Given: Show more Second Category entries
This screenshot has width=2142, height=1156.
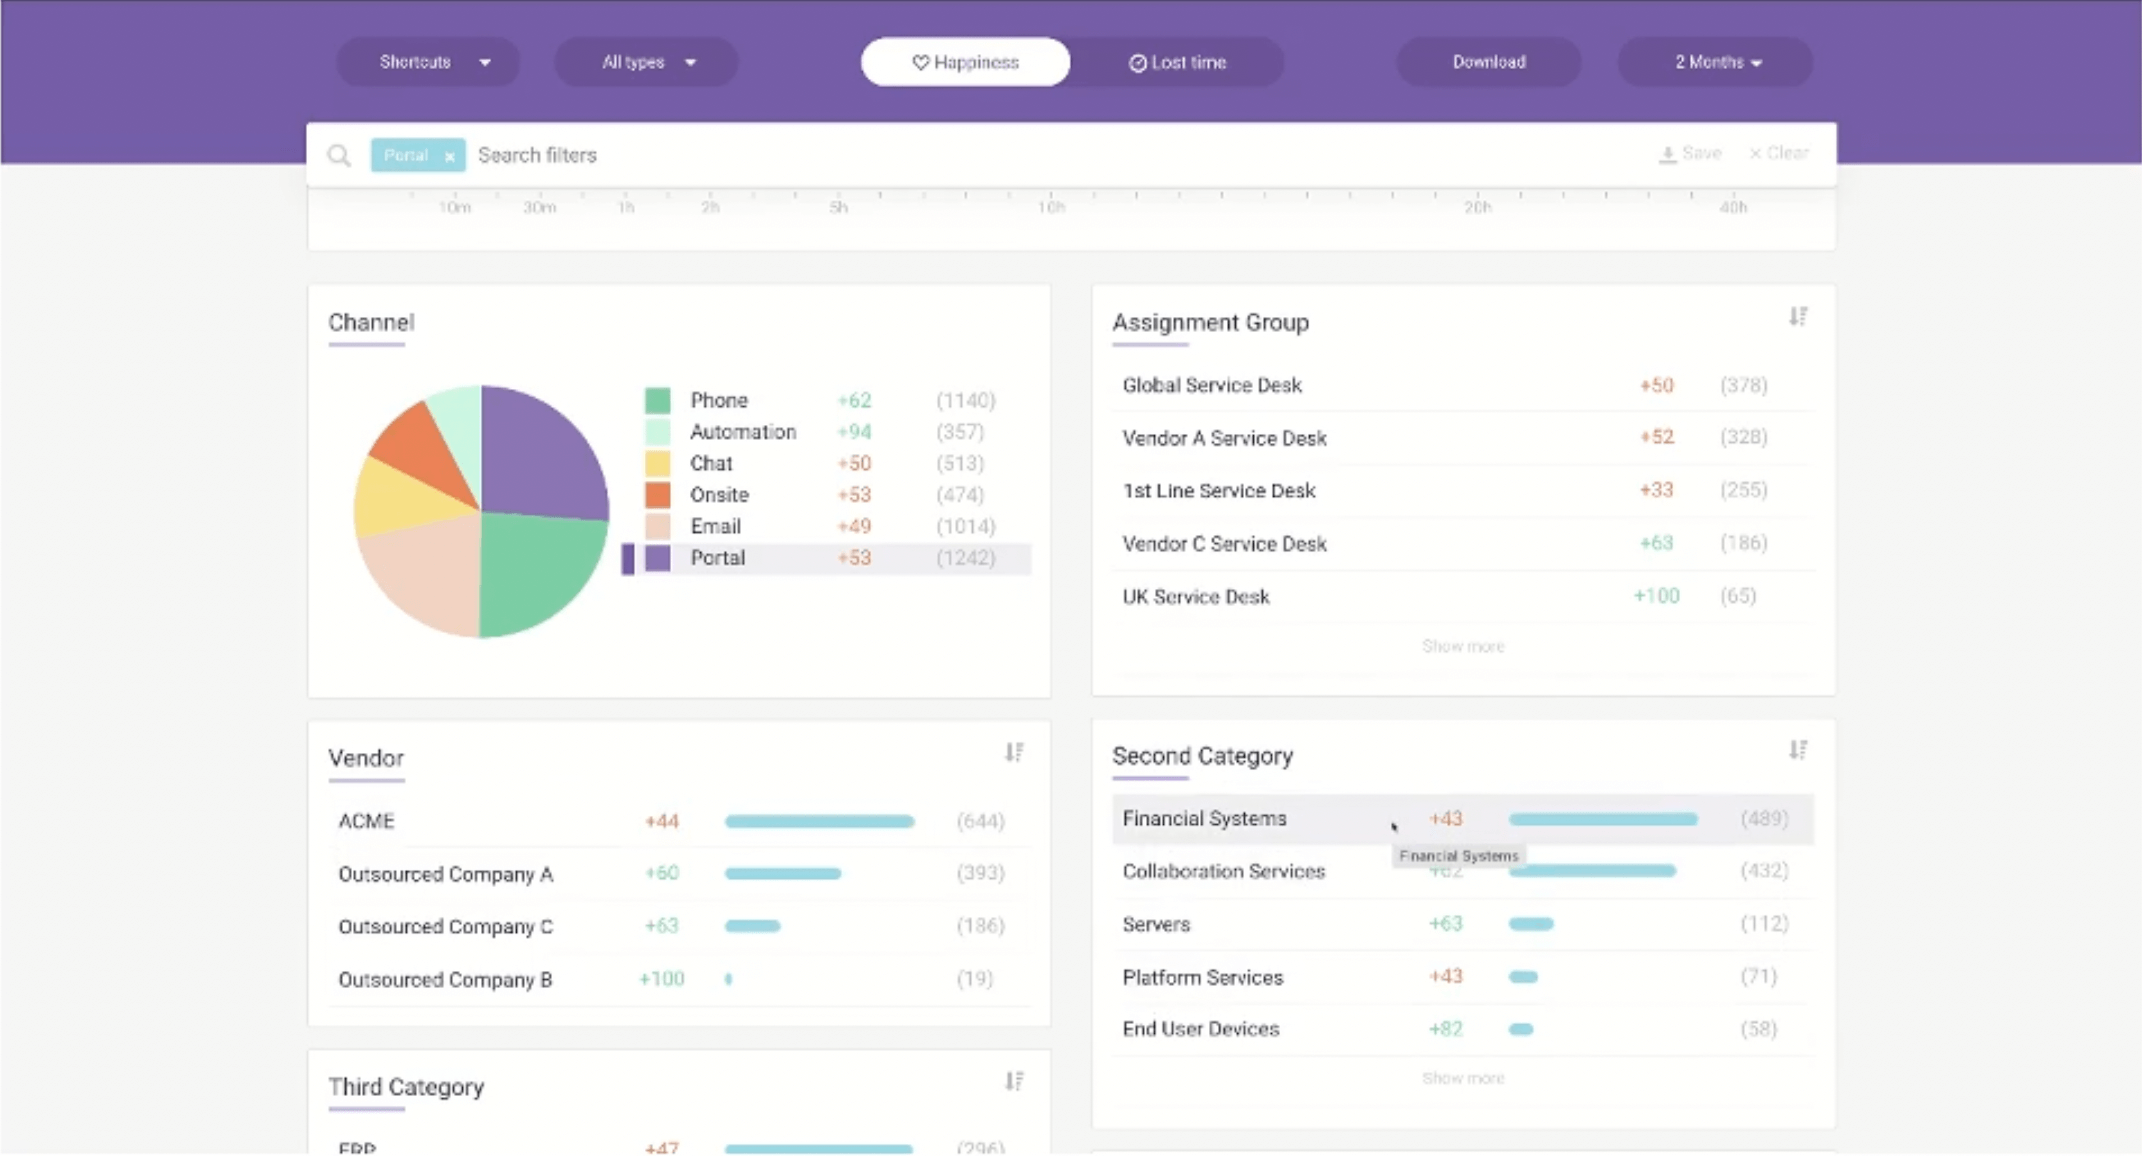Looking at the screenshot, I should coord(1463,1078).
